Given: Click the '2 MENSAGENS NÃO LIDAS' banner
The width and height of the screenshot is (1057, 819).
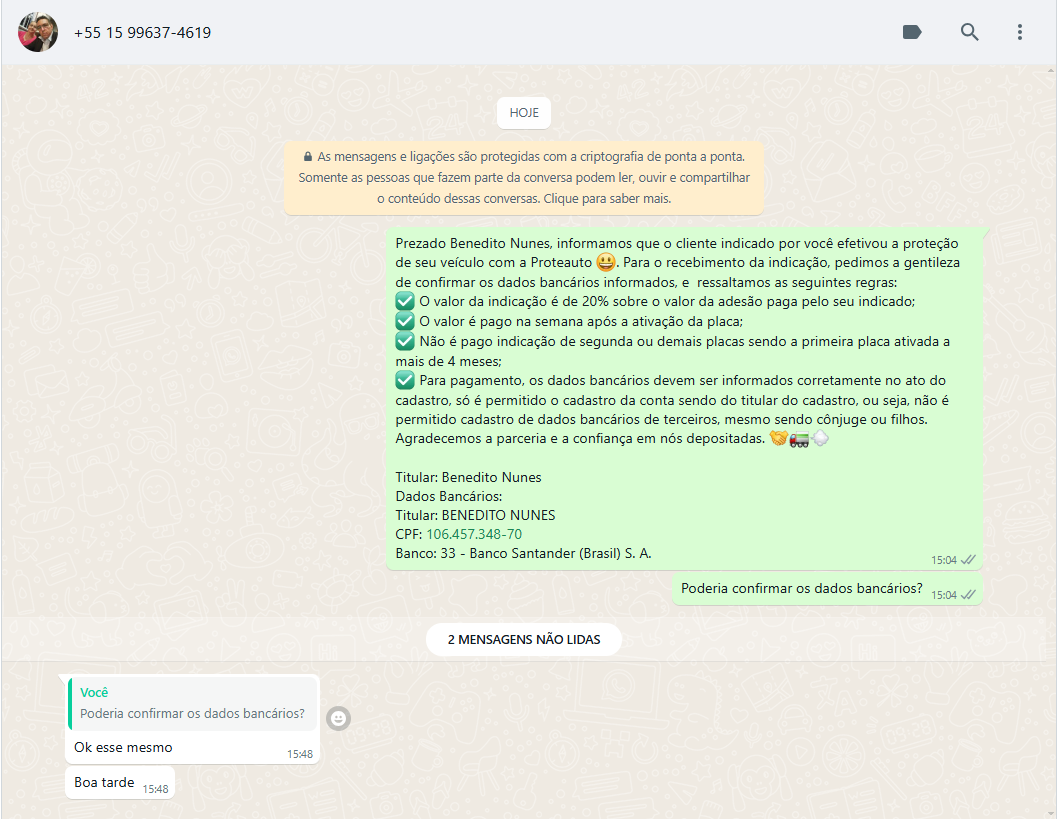Looking at the screenshot, I should pyautogui.click(x=523, y=639).
